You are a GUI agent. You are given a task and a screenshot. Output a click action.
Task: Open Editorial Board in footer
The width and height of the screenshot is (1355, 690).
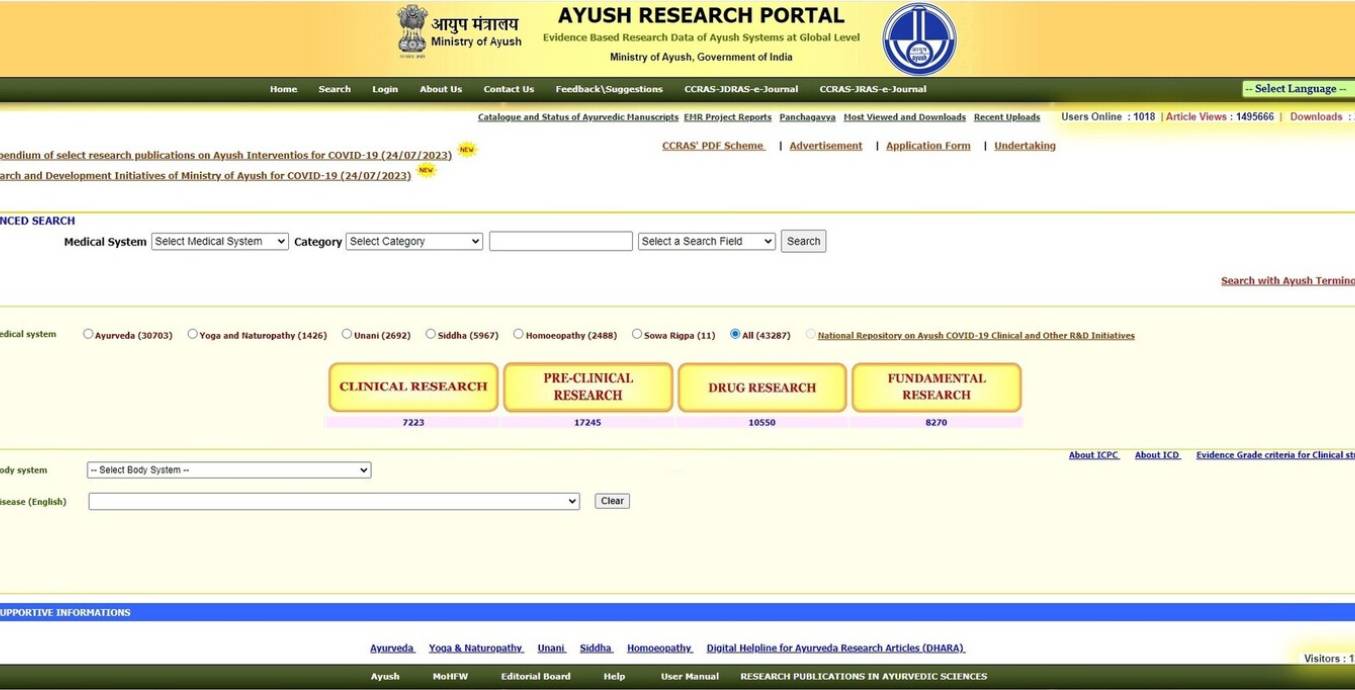536,677
